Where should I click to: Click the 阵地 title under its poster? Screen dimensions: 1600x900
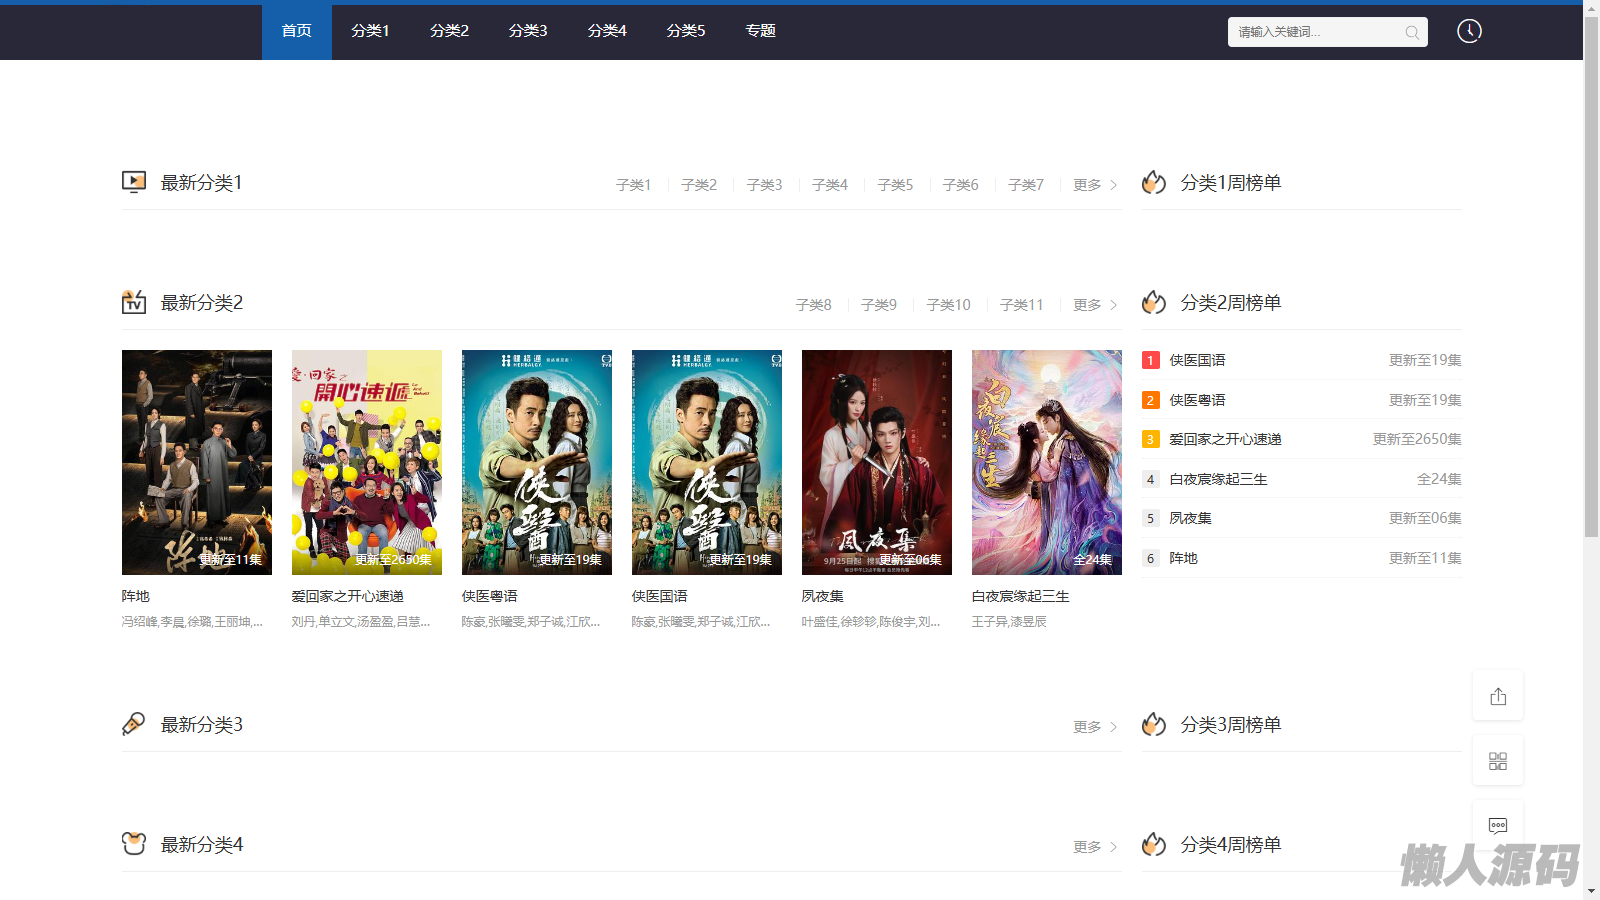pos(136,596)
